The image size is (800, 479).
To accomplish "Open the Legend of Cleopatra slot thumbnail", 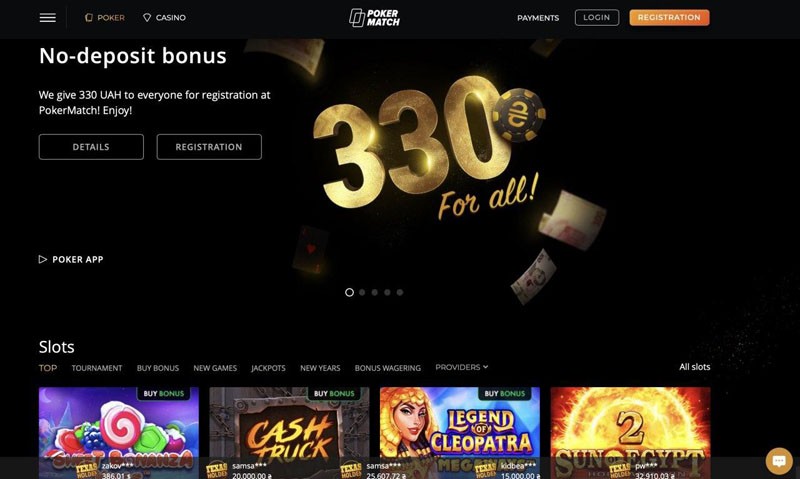I will coord(460,433).
